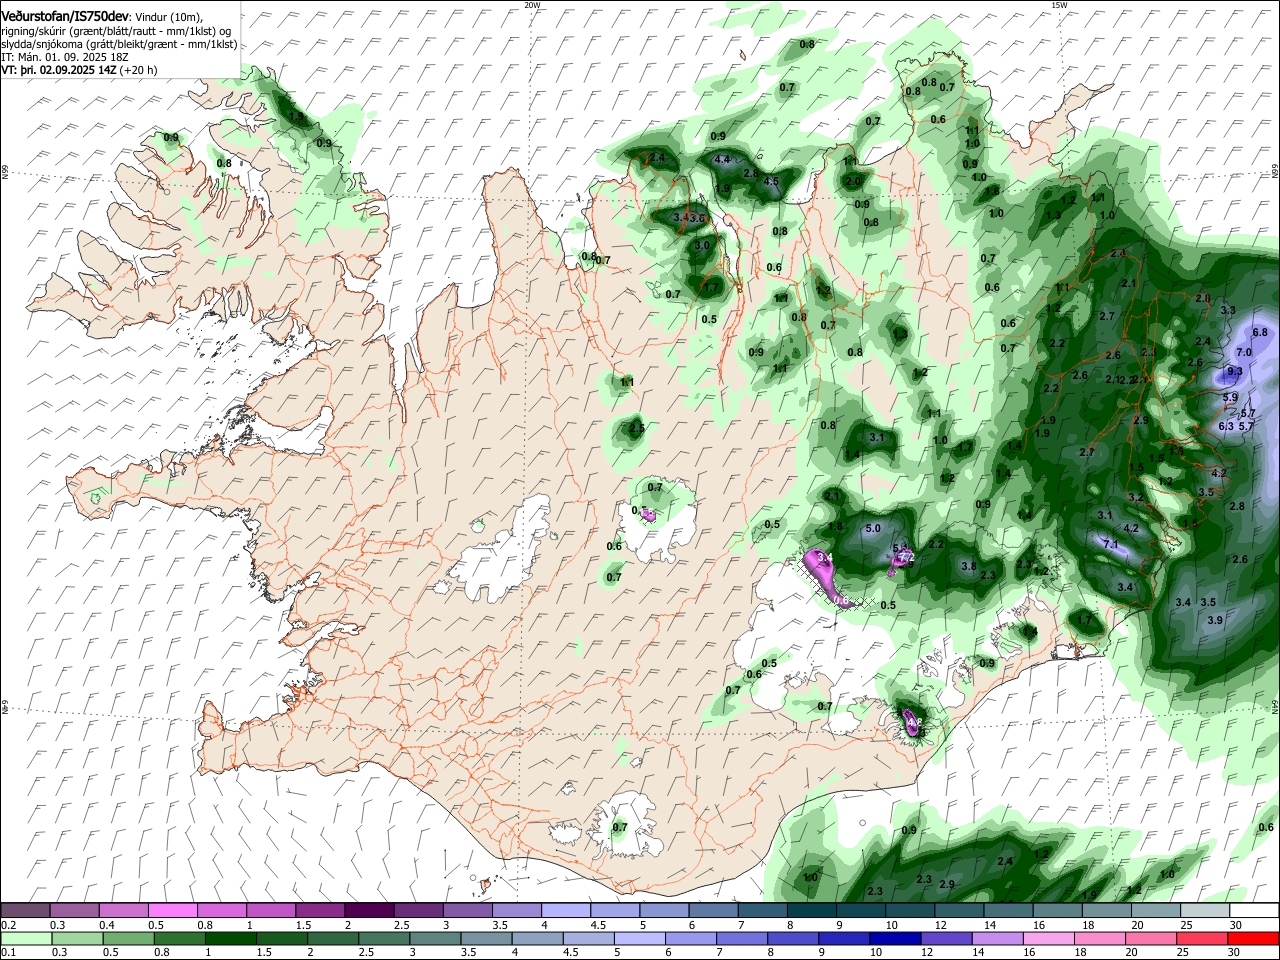Click the 4.4 precipitation value on the map
Image resolution: width=1280 pixels, height=960 pixels.
721,159
